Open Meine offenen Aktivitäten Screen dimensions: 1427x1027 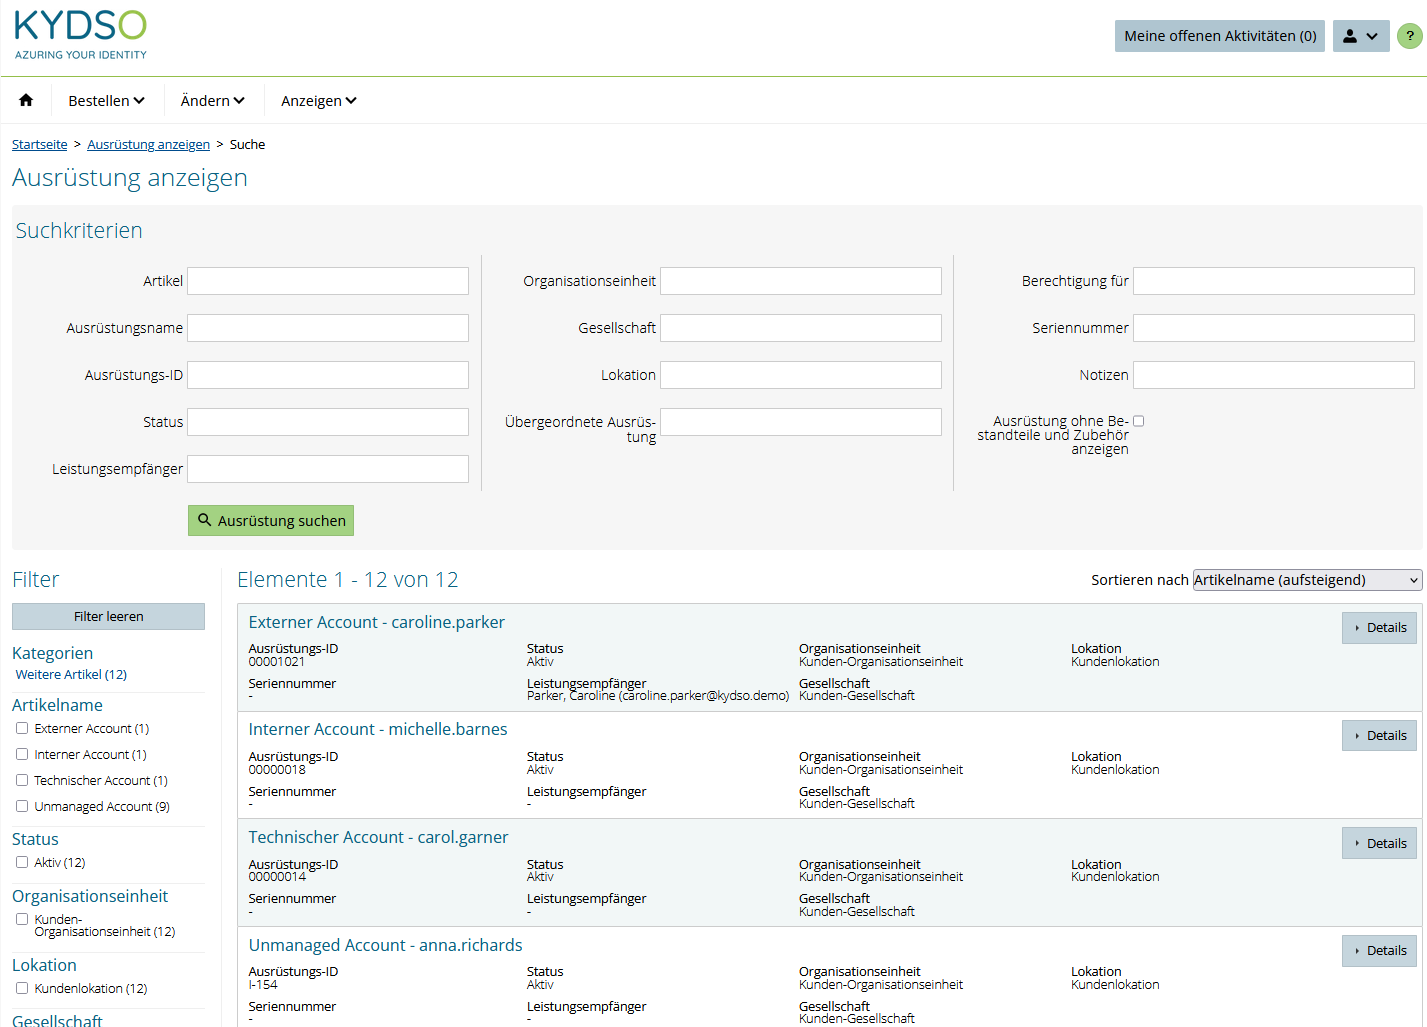(1219, 35)
